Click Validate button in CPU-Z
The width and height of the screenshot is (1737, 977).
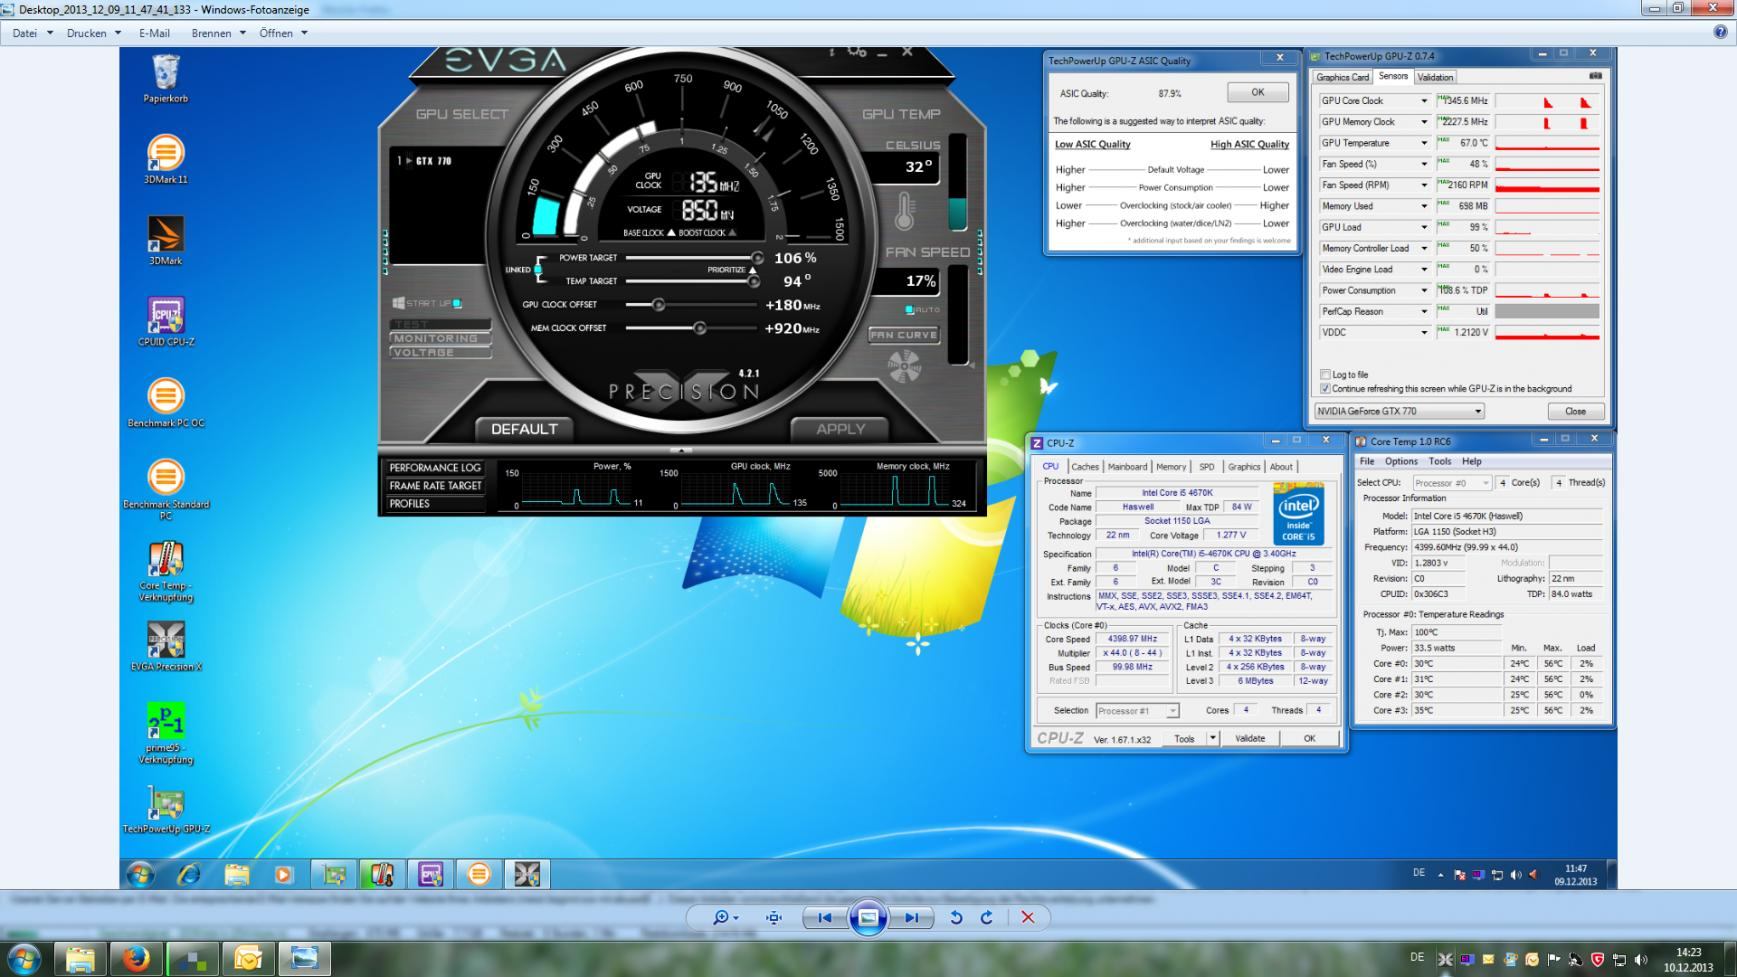1250,739
